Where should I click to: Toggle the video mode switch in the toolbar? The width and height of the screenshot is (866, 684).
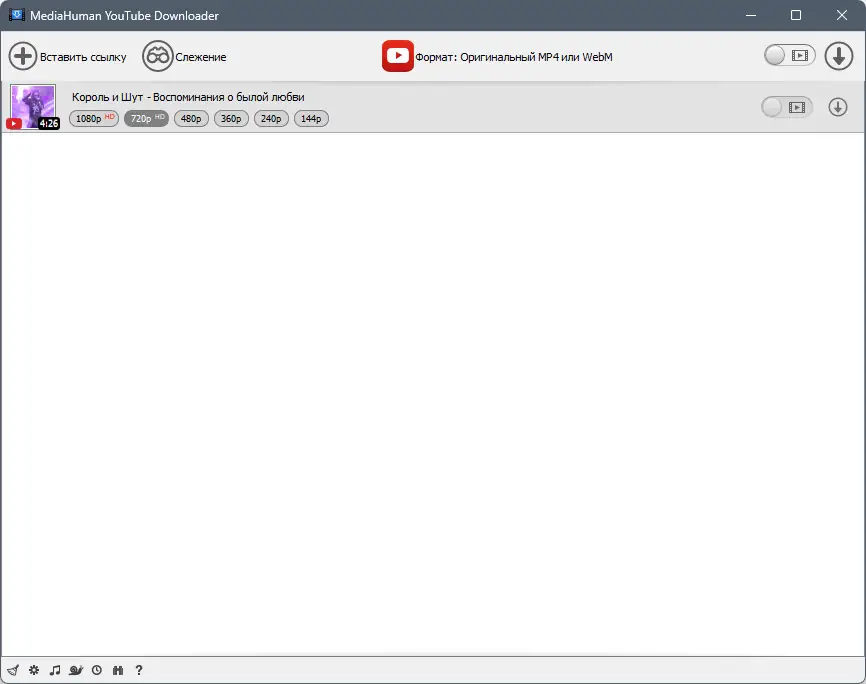789,56
